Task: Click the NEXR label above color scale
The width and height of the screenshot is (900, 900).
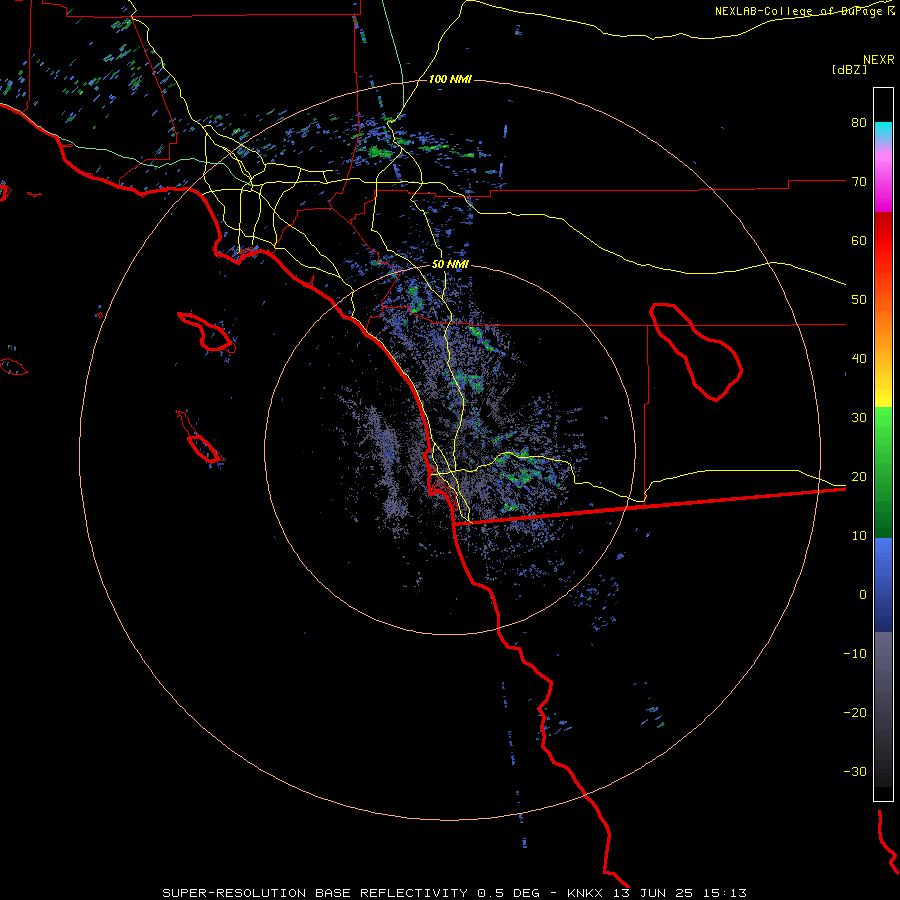Action: [879, 60]
